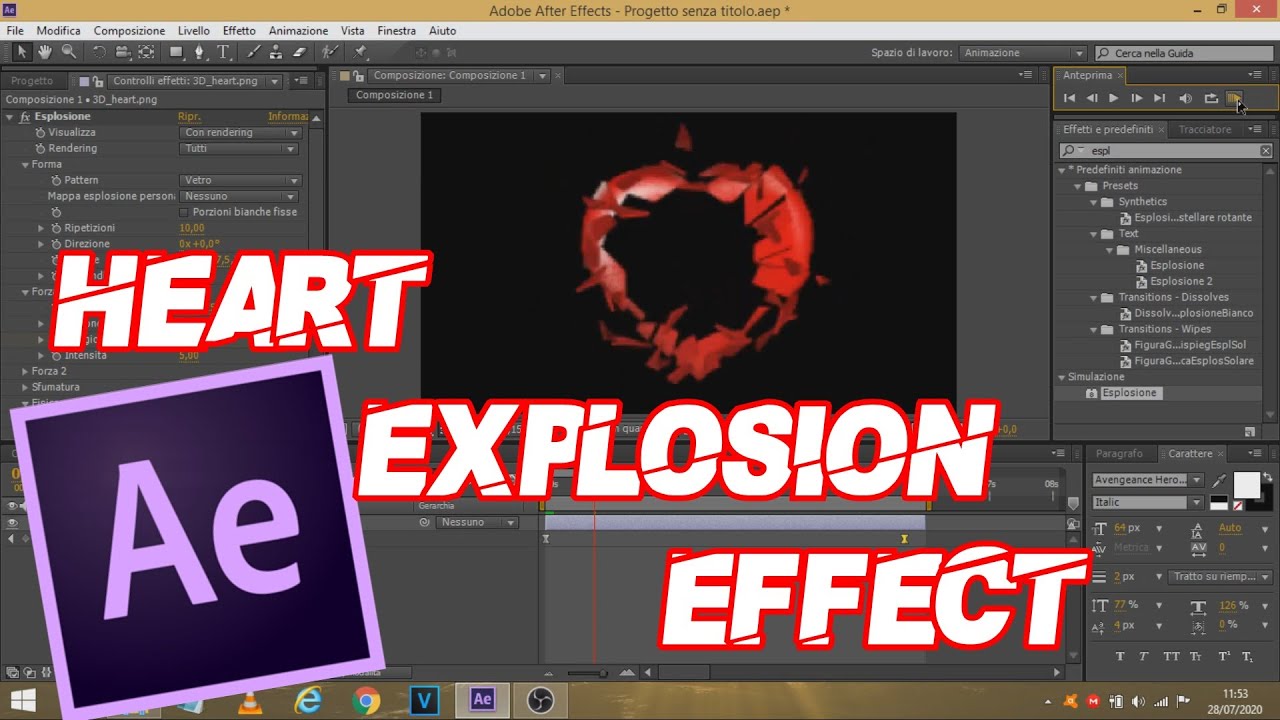Enable Subscript text style
Image resolution: width=1280 pixels, height=720 pixels.
pyautogui.click(x=1247, y=656)
